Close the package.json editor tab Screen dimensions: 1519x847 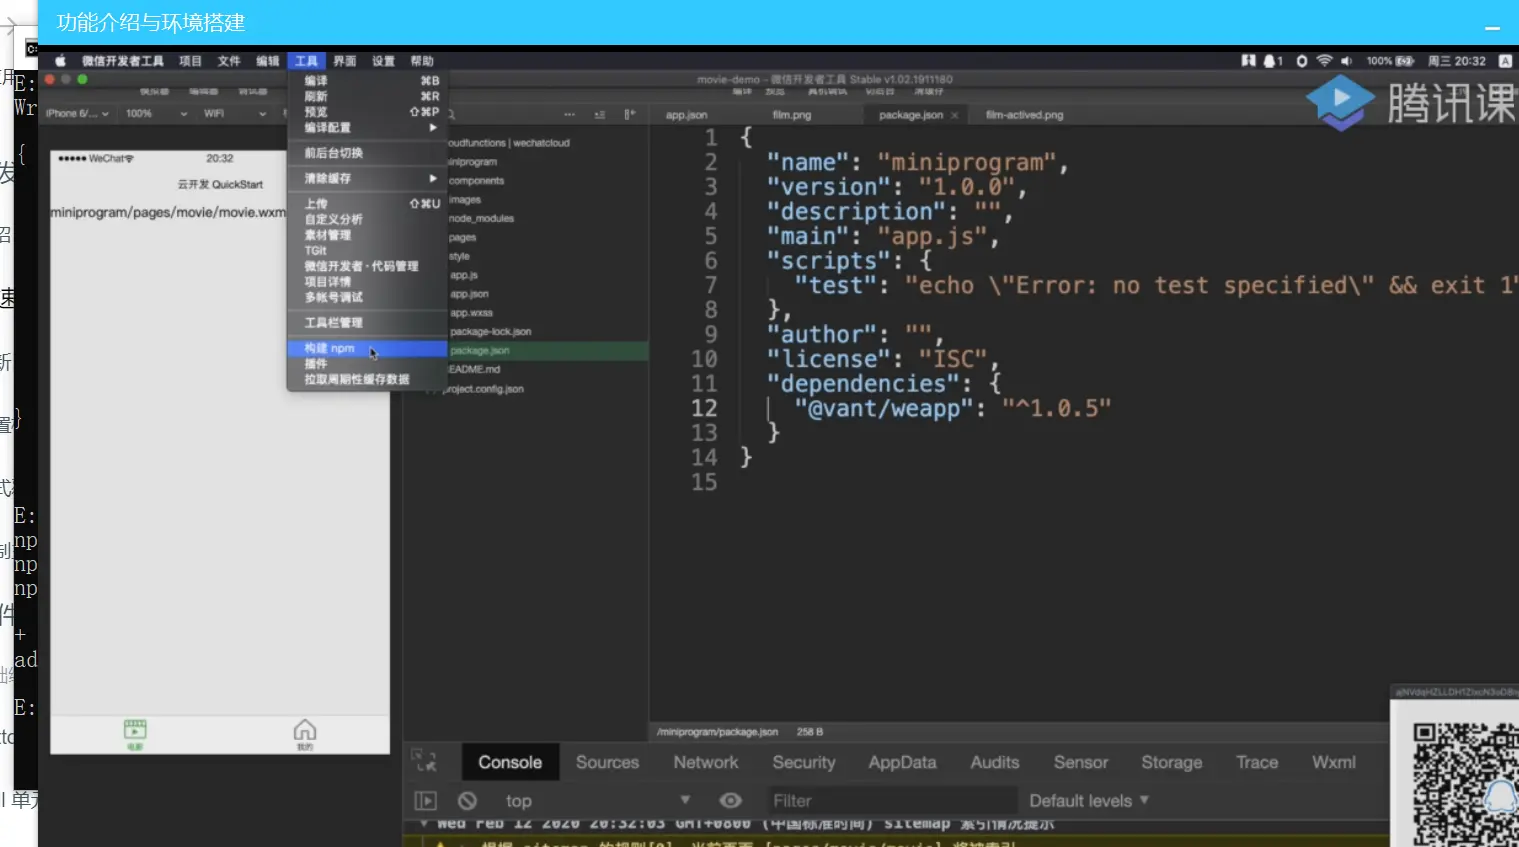[x=955, y=115]
